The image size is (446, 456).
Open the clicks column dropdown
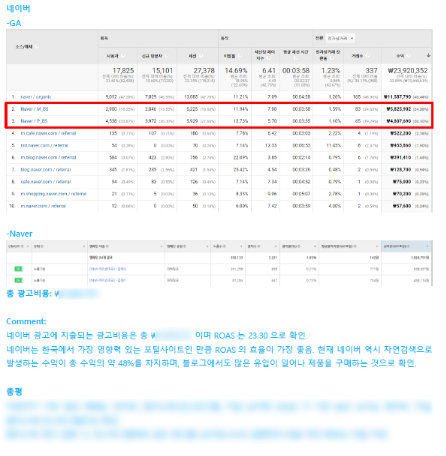click(276, 247)
